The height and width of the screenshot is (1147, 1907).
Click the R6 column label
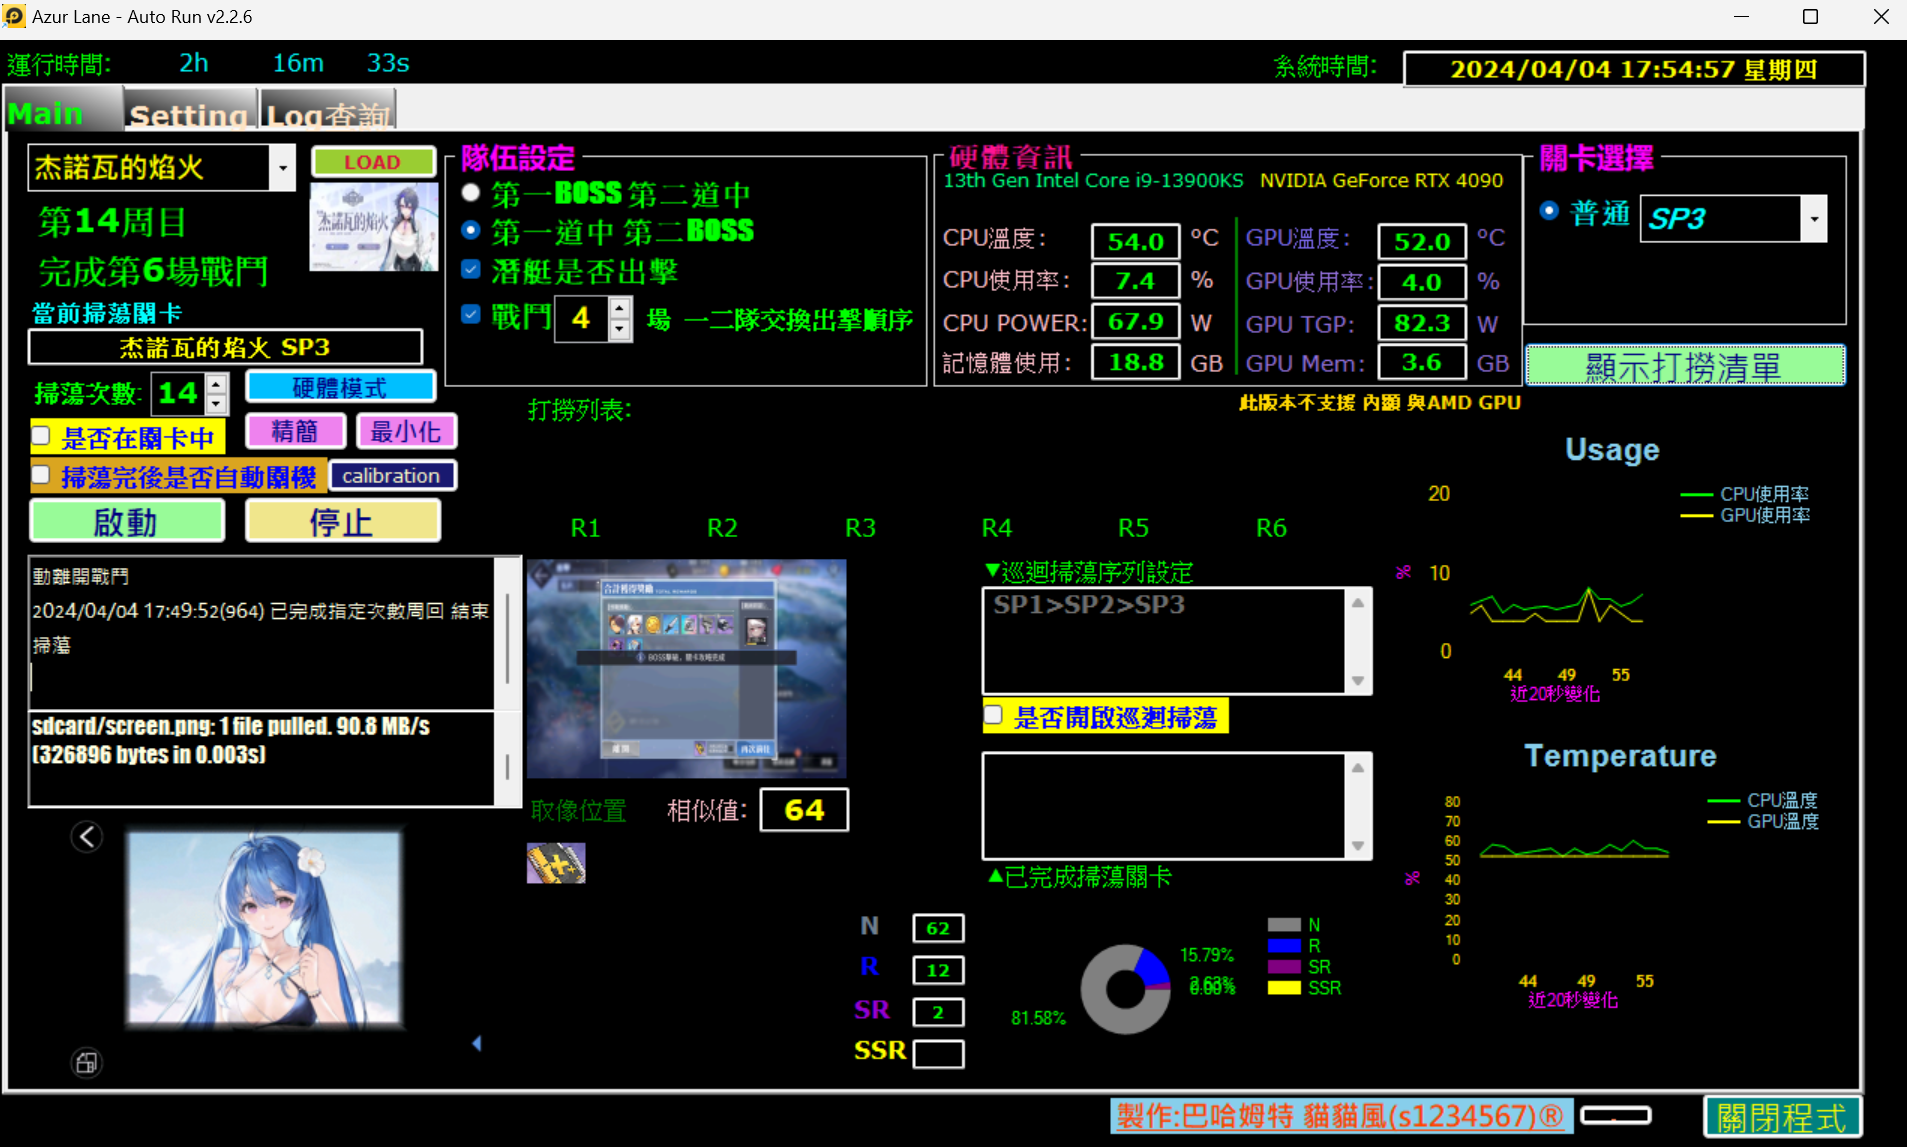[1271, 527]
